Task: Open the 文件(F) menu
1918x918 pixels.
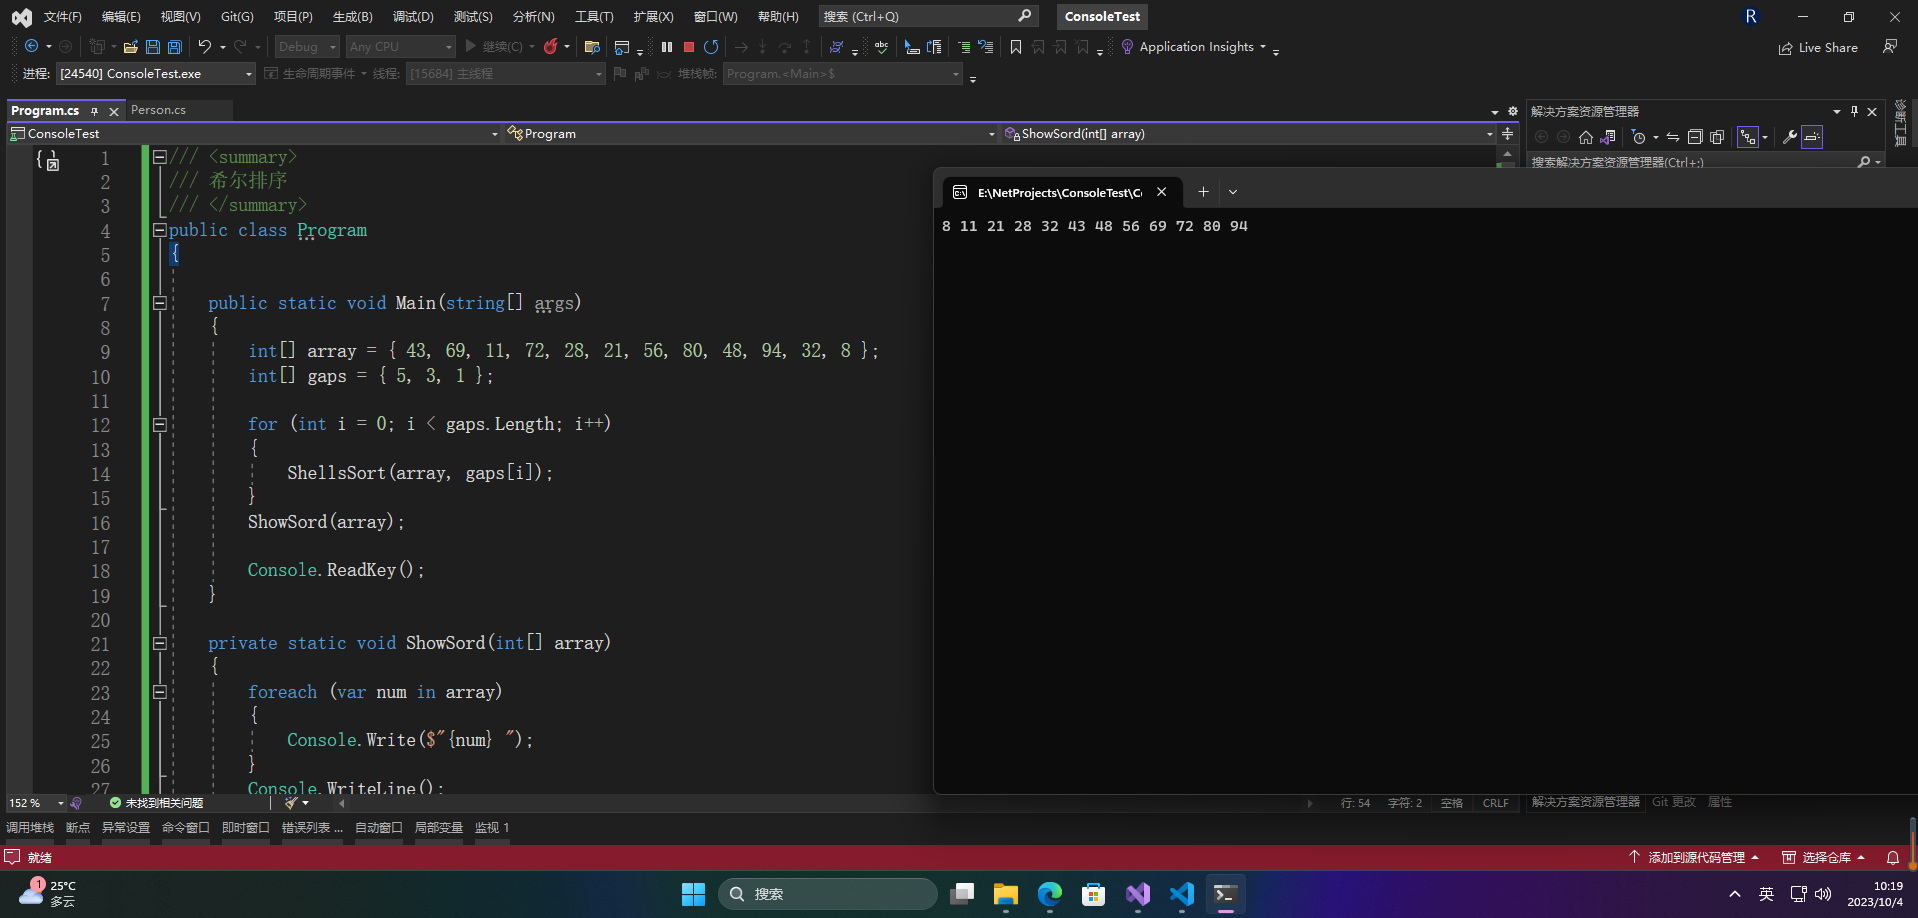Action: pos(62,16)
